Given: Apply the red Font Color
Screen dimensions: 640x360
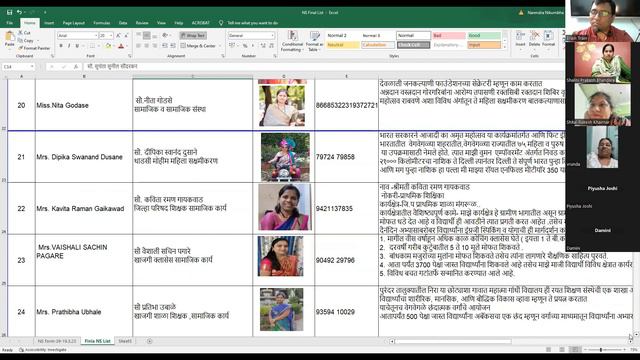Looking at the screenshot, I should 121,46.
